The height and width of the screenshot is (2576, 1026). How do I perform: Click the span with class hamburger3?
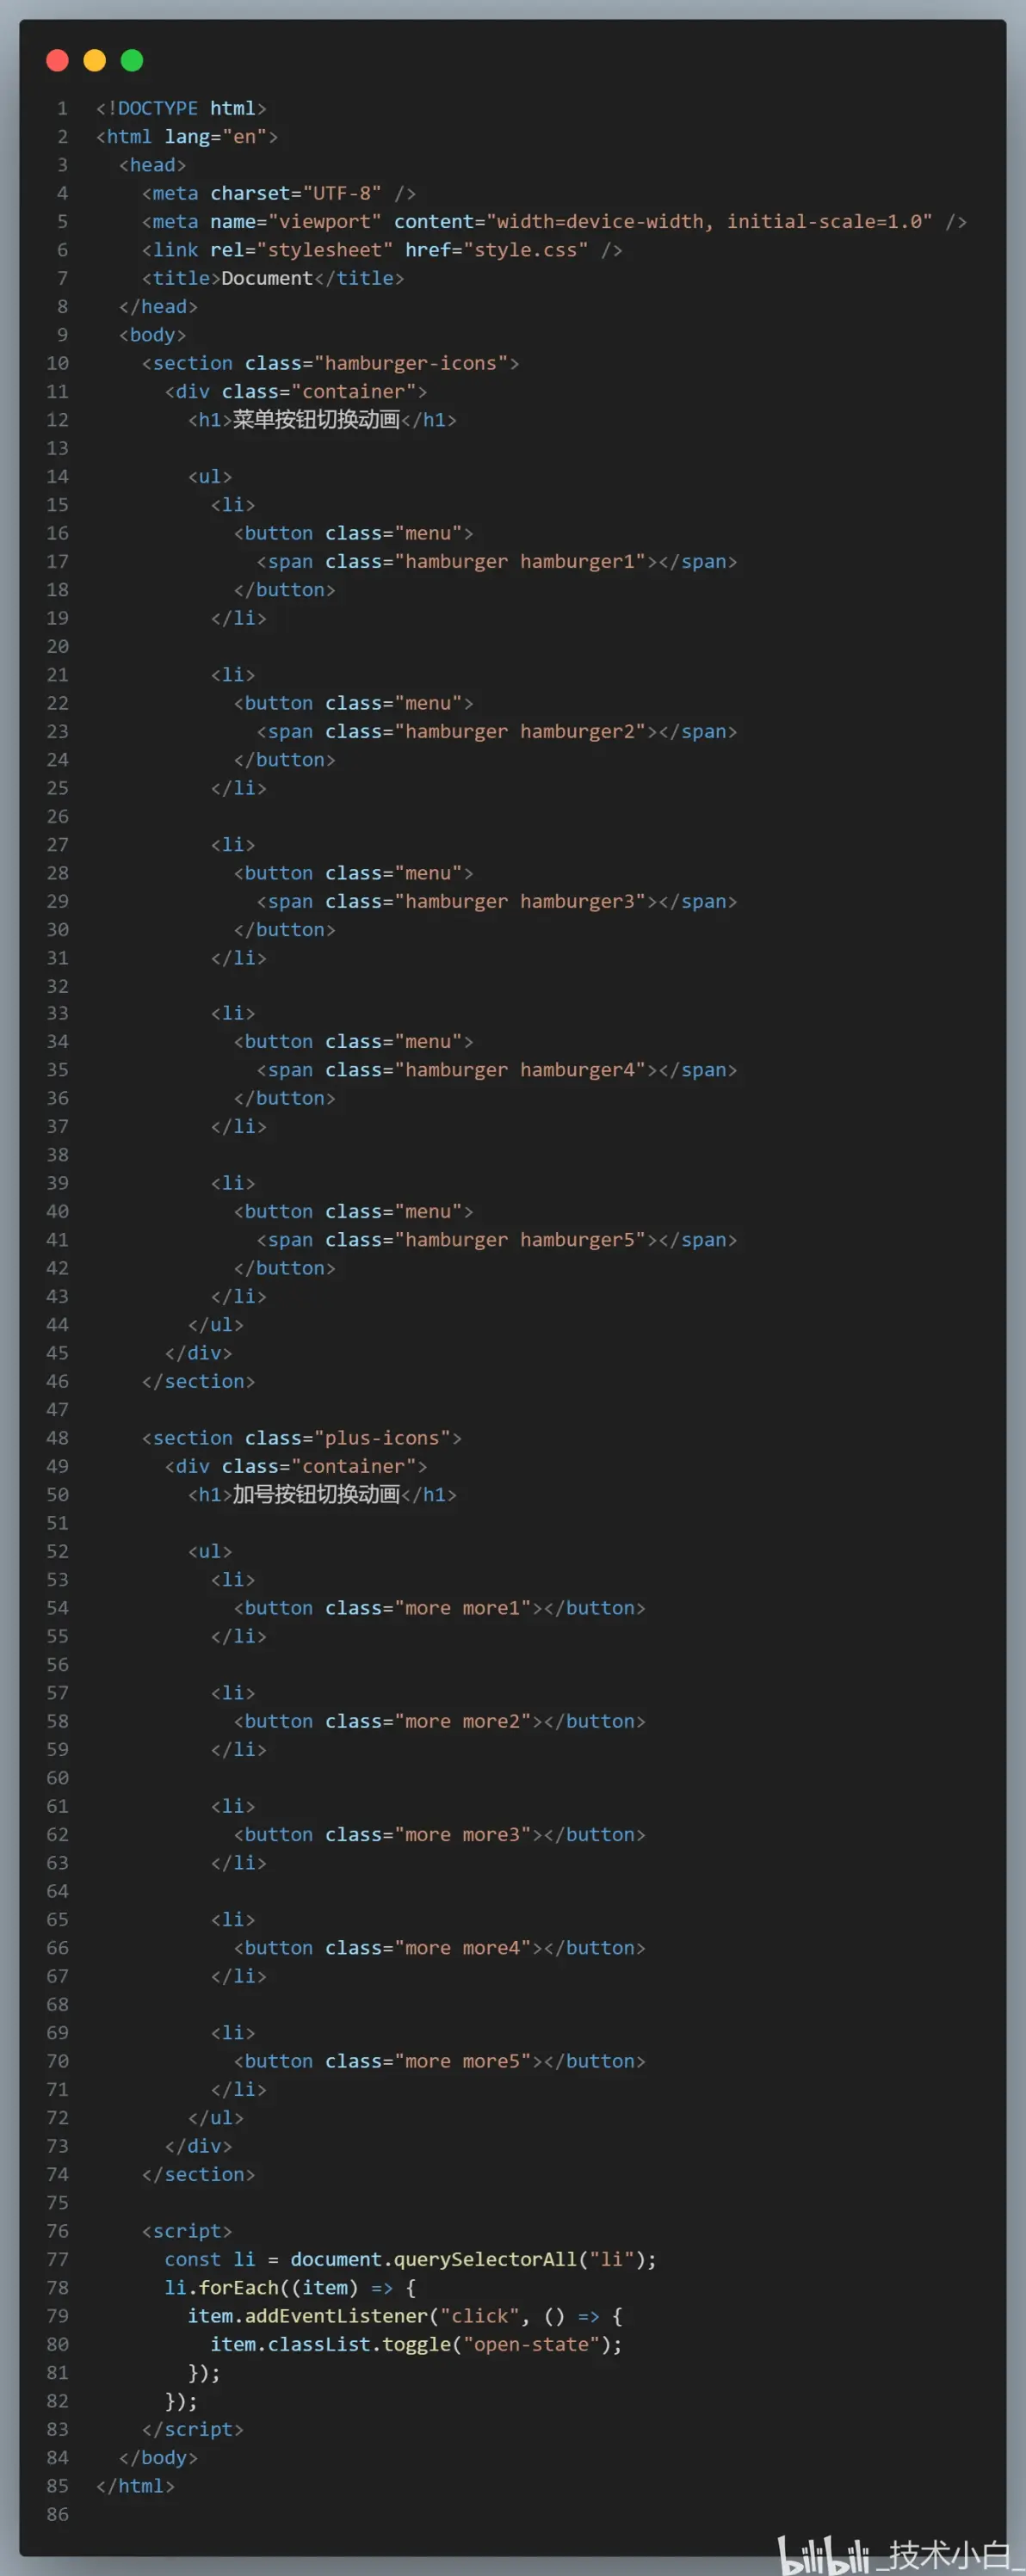(x=497, y=902)
